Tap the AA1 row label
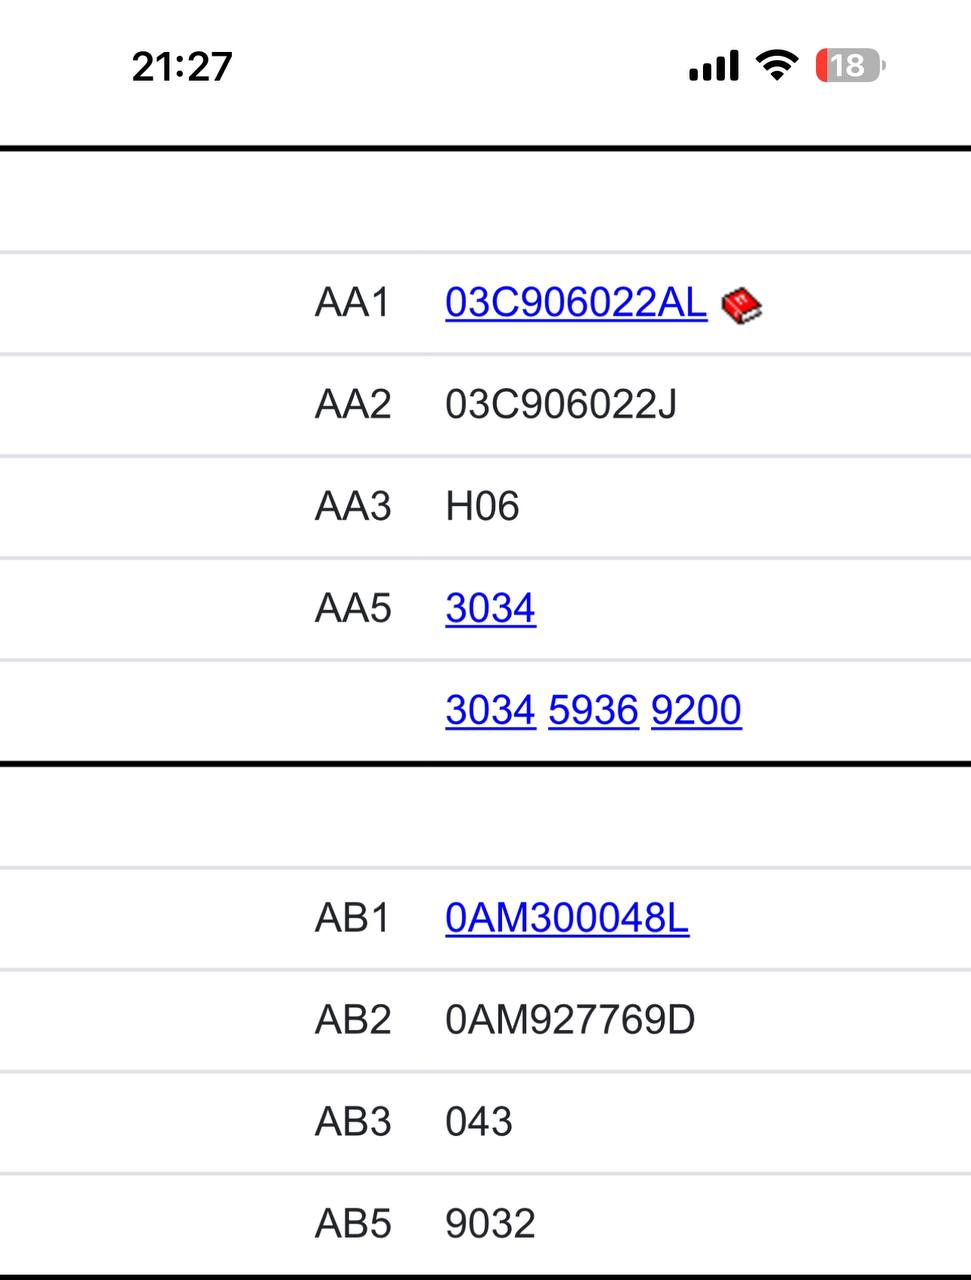The height and width of the screenshot is (1280, 971). pyautogui.click(x=352, y=302)
